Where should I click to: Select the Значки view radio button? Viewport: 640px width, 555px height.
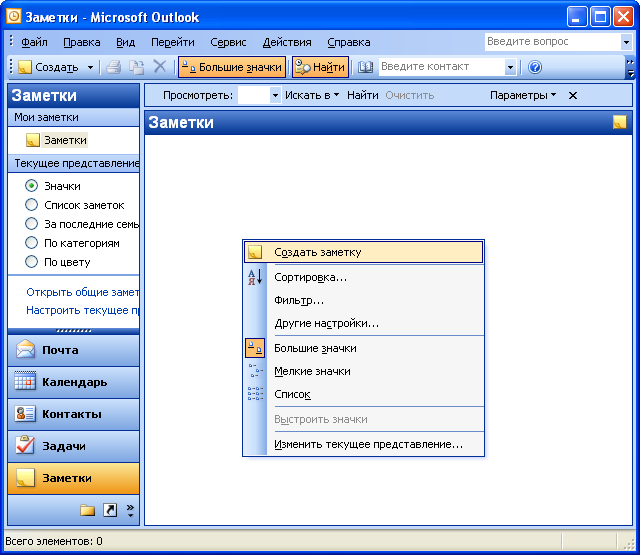(x=31, y=186)
